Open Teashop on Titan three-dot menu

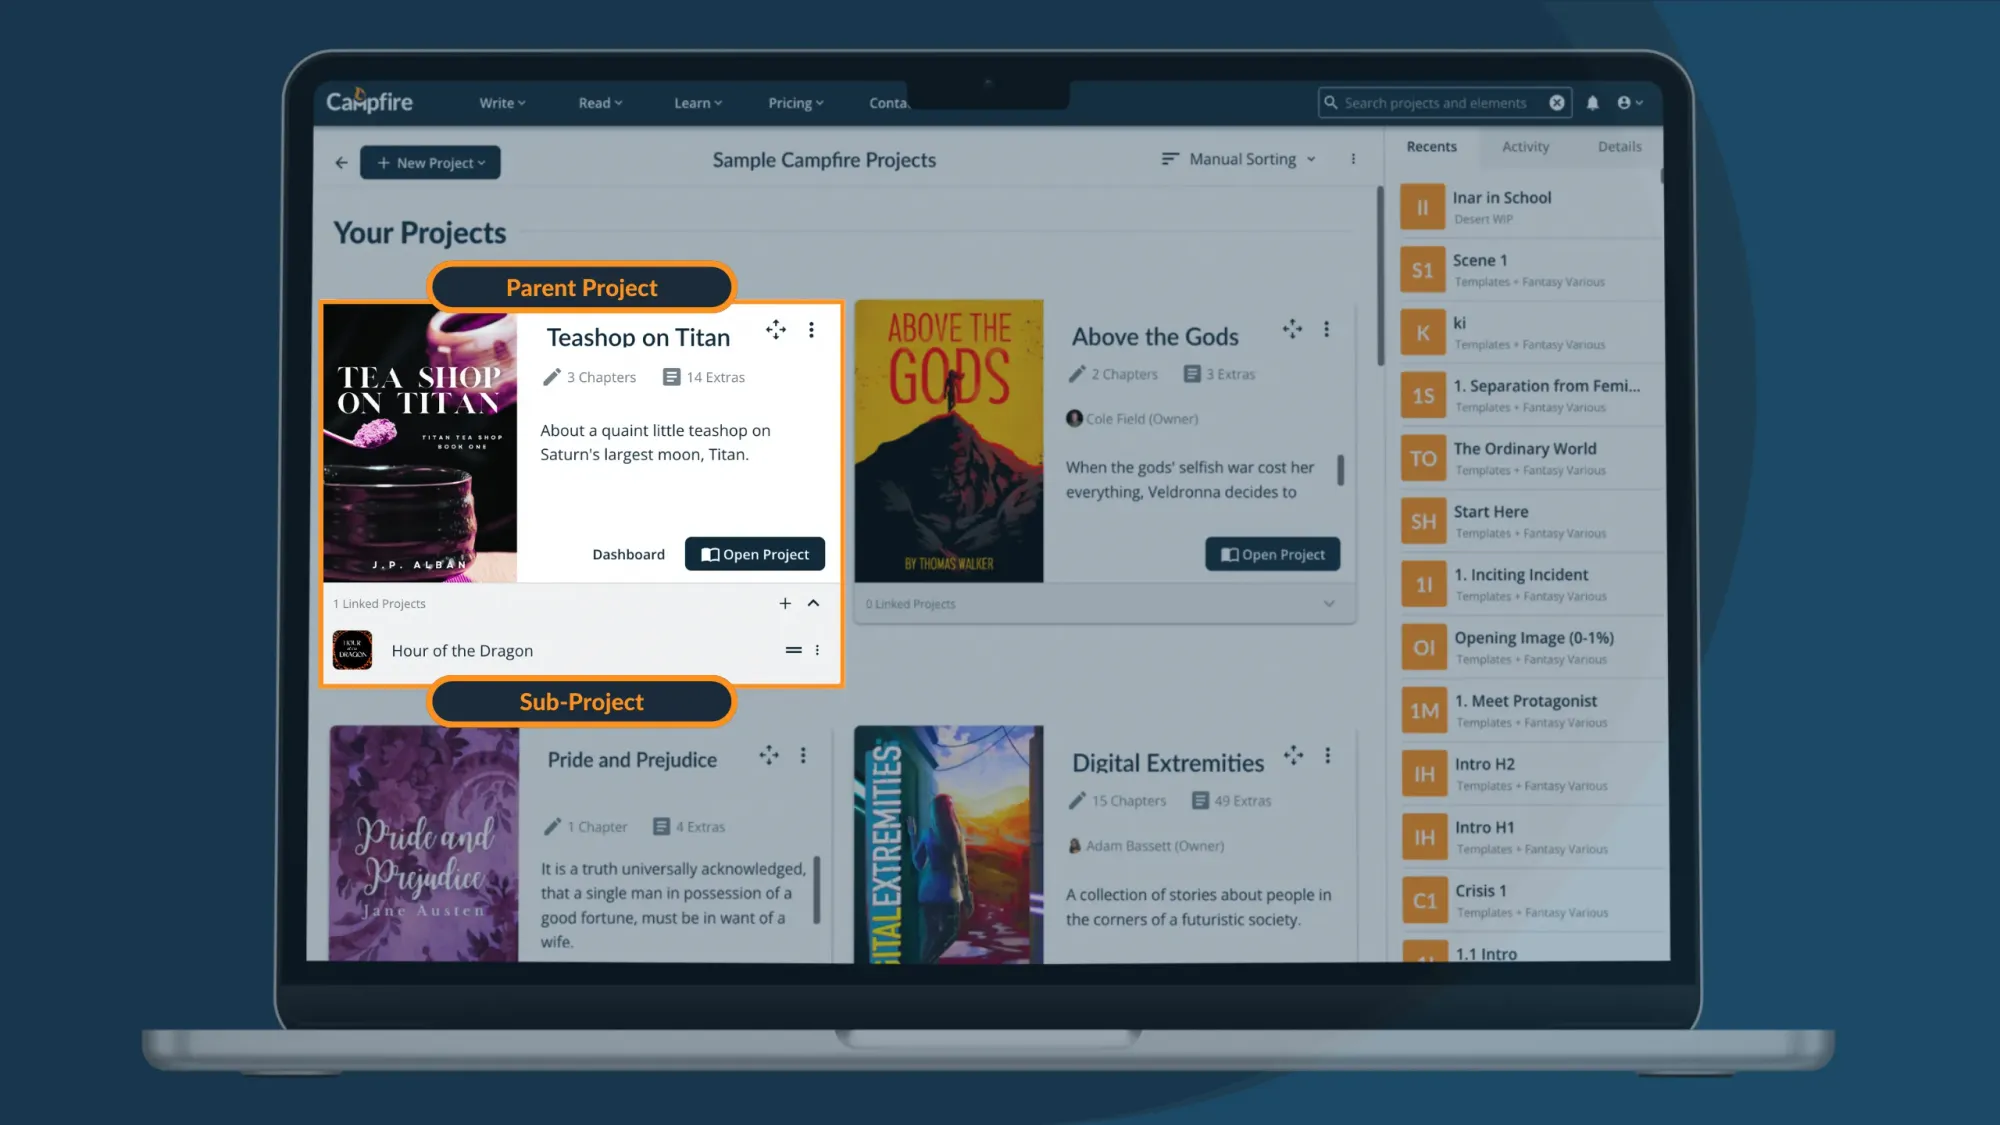pos(811,329)
